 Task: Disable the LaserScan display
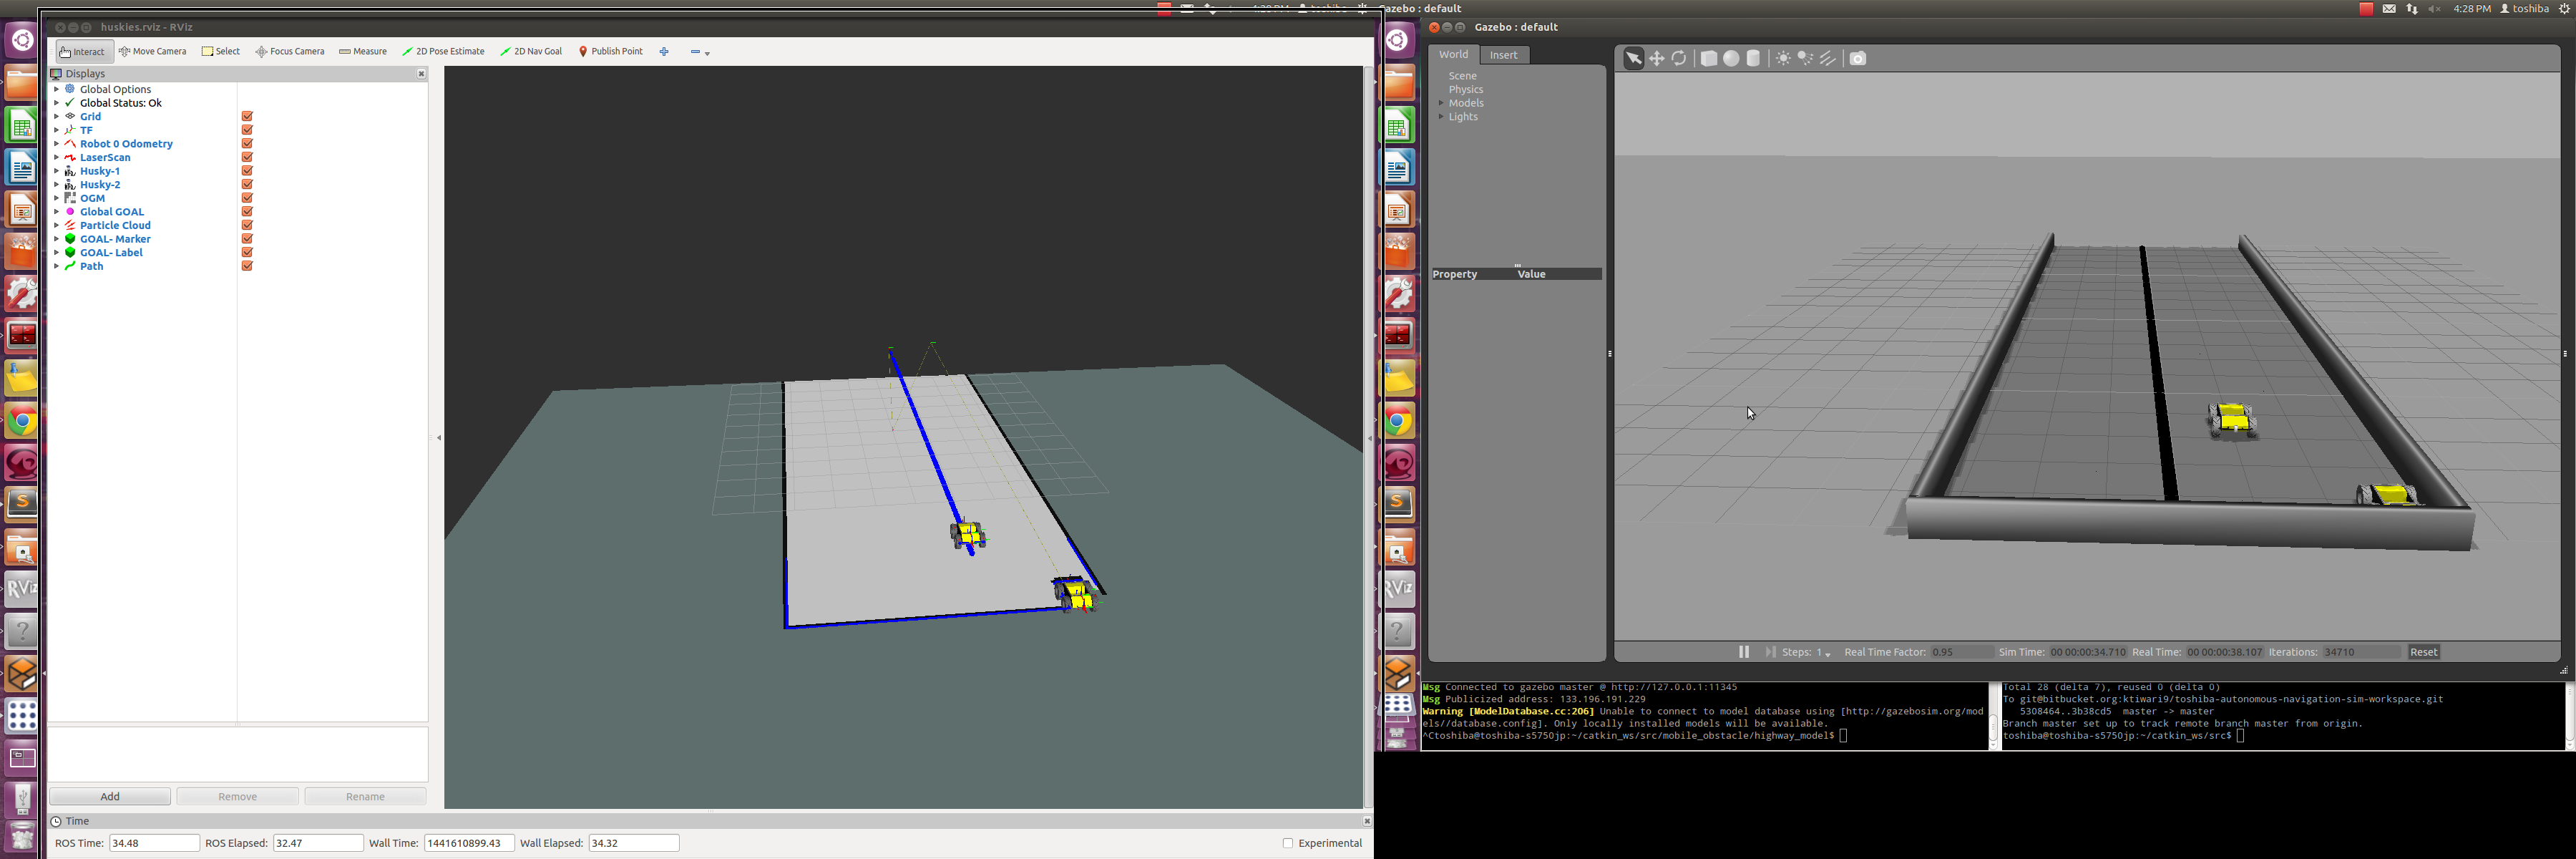(247, 158)
